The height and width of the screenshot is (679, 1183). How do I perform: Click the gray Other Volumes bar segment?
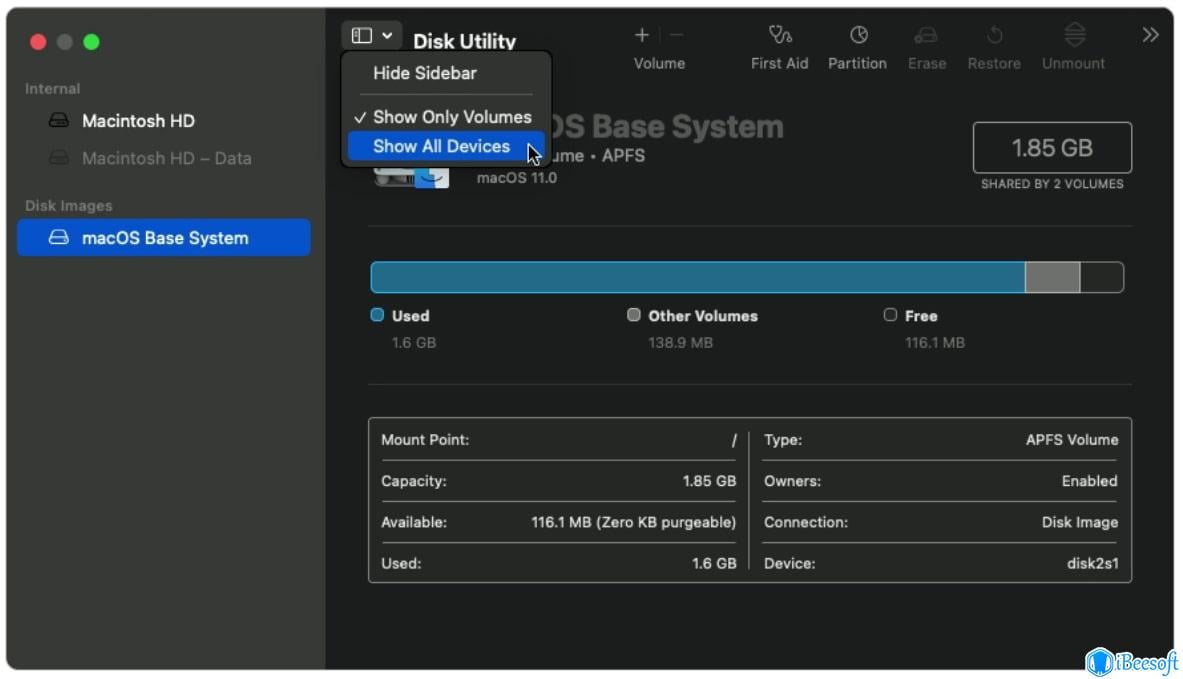point(1052,278)
